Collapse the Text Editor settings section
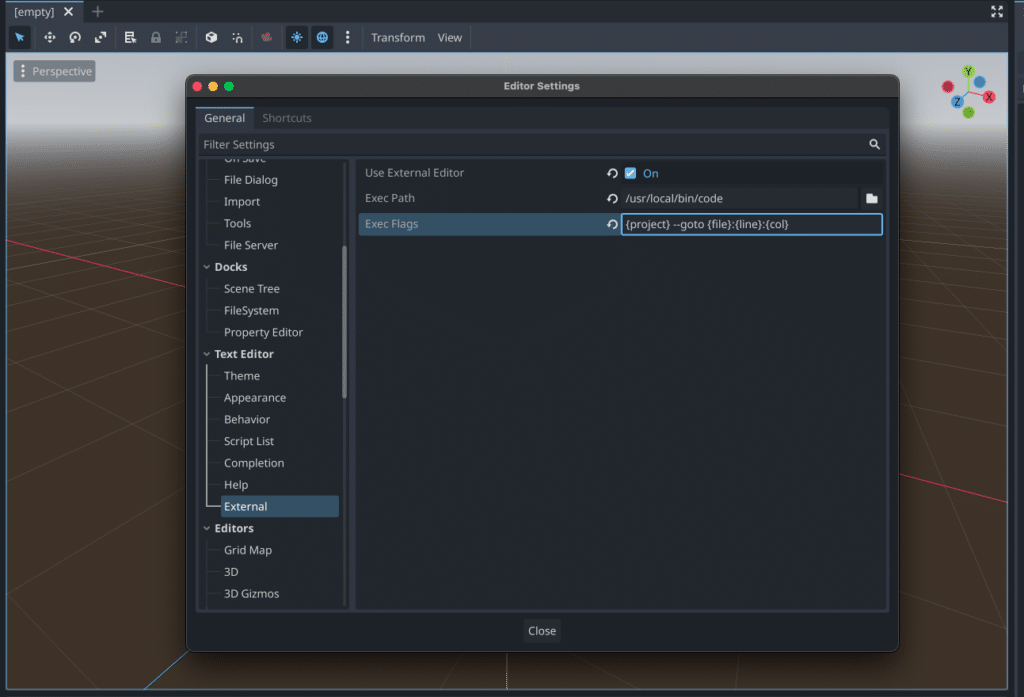The width and height of the screenshot is (1024, 697). [x=207, y=353]
